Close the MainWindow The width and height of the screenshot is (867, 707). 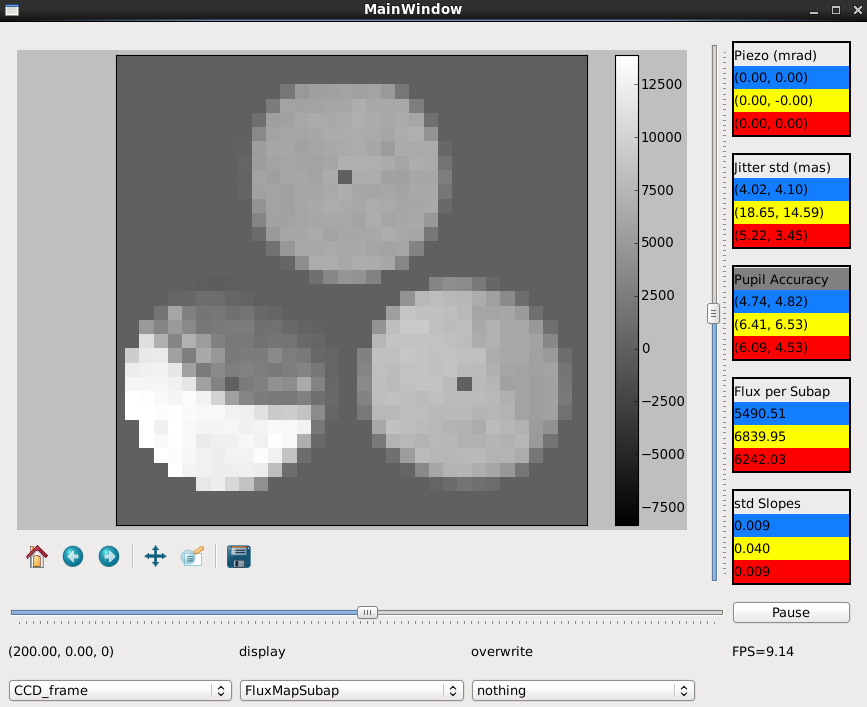tap(858, 10)
